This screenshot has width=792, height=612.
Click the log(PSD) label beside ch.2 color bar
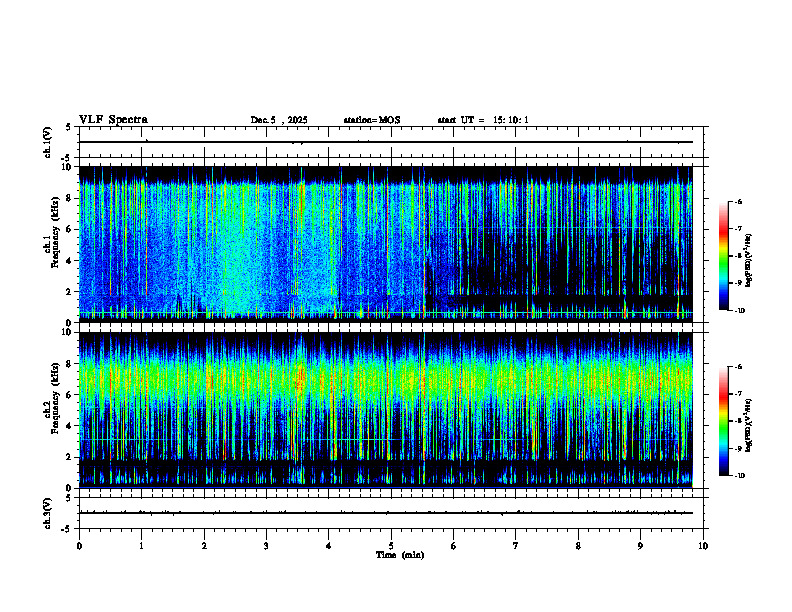749,425
